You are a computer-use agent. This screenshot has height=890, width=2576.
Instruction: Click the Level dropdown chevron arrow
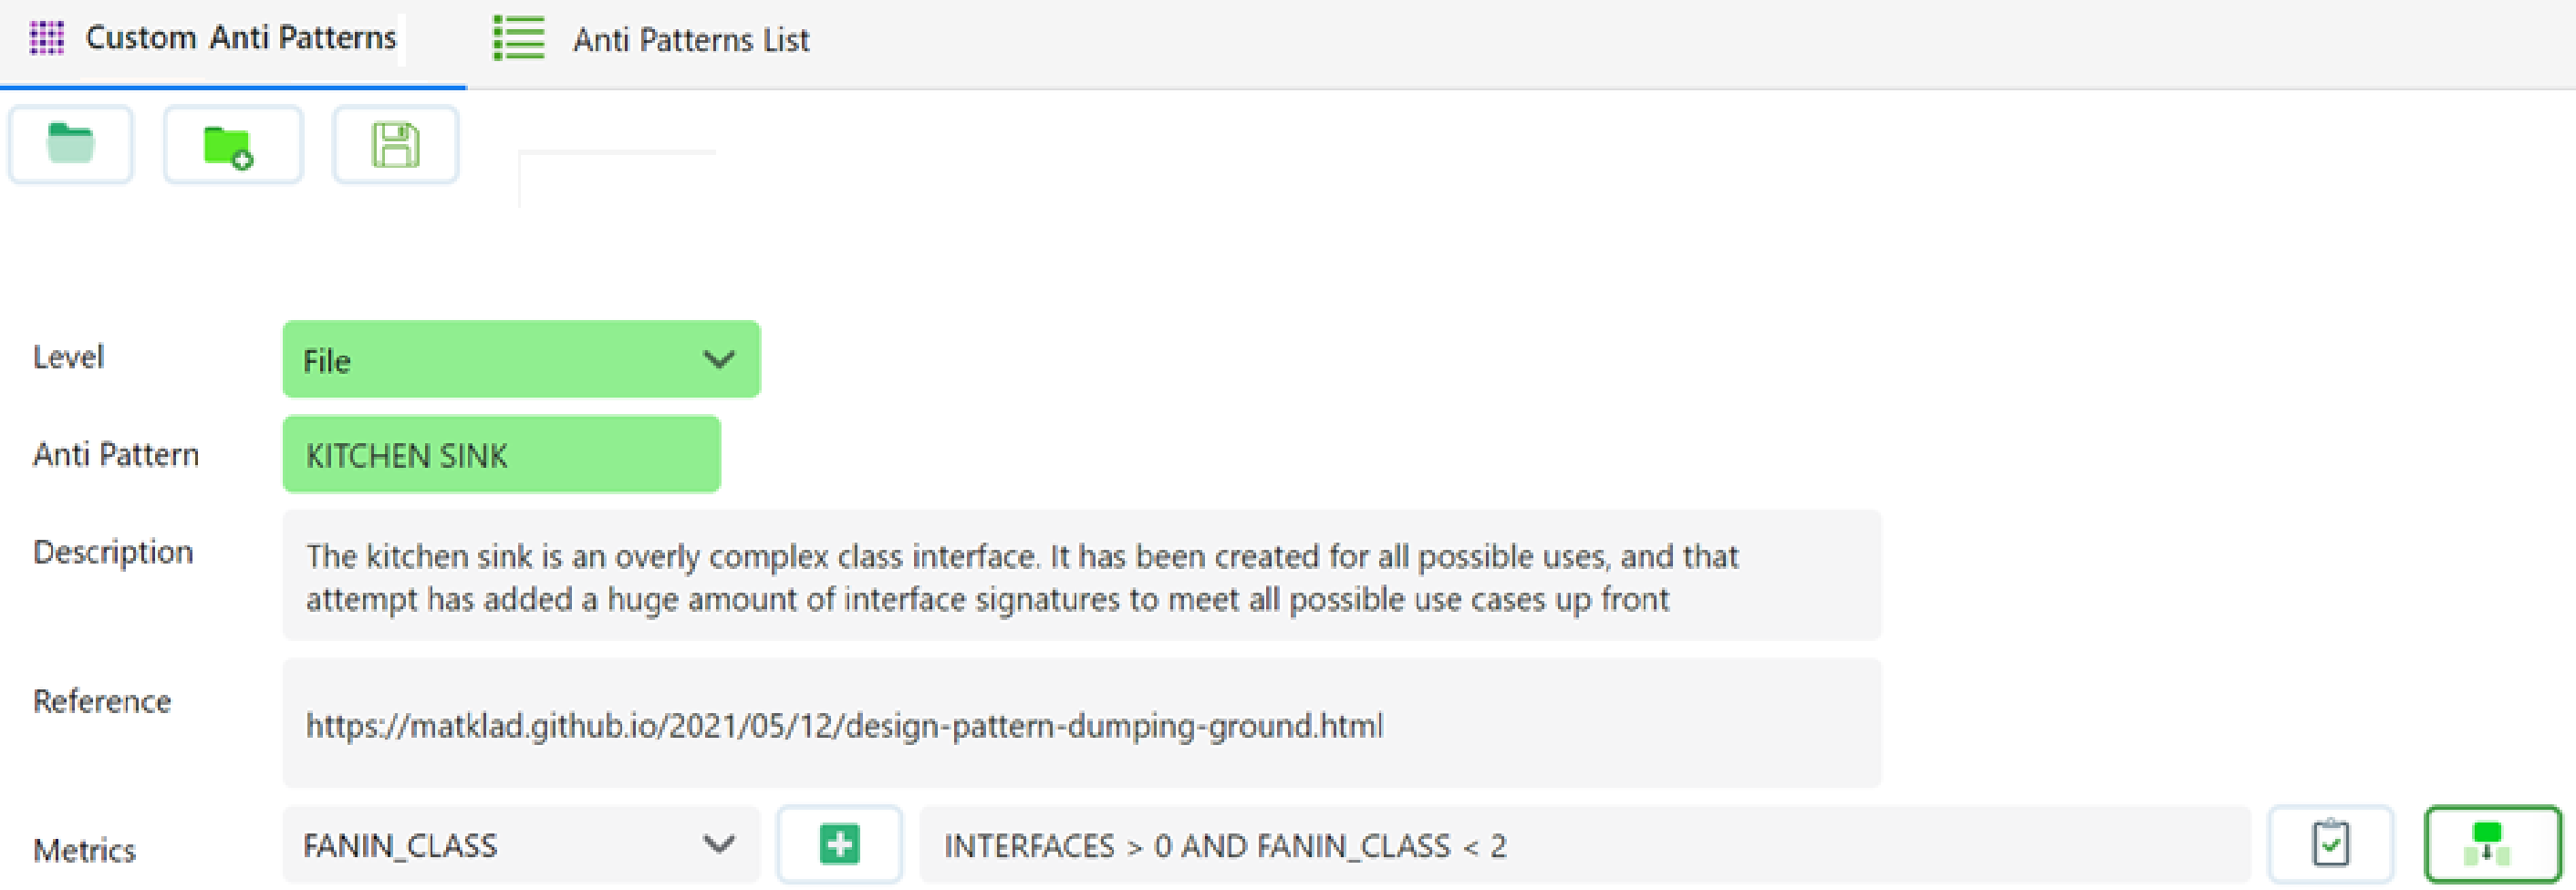click(x=719, y=359)
